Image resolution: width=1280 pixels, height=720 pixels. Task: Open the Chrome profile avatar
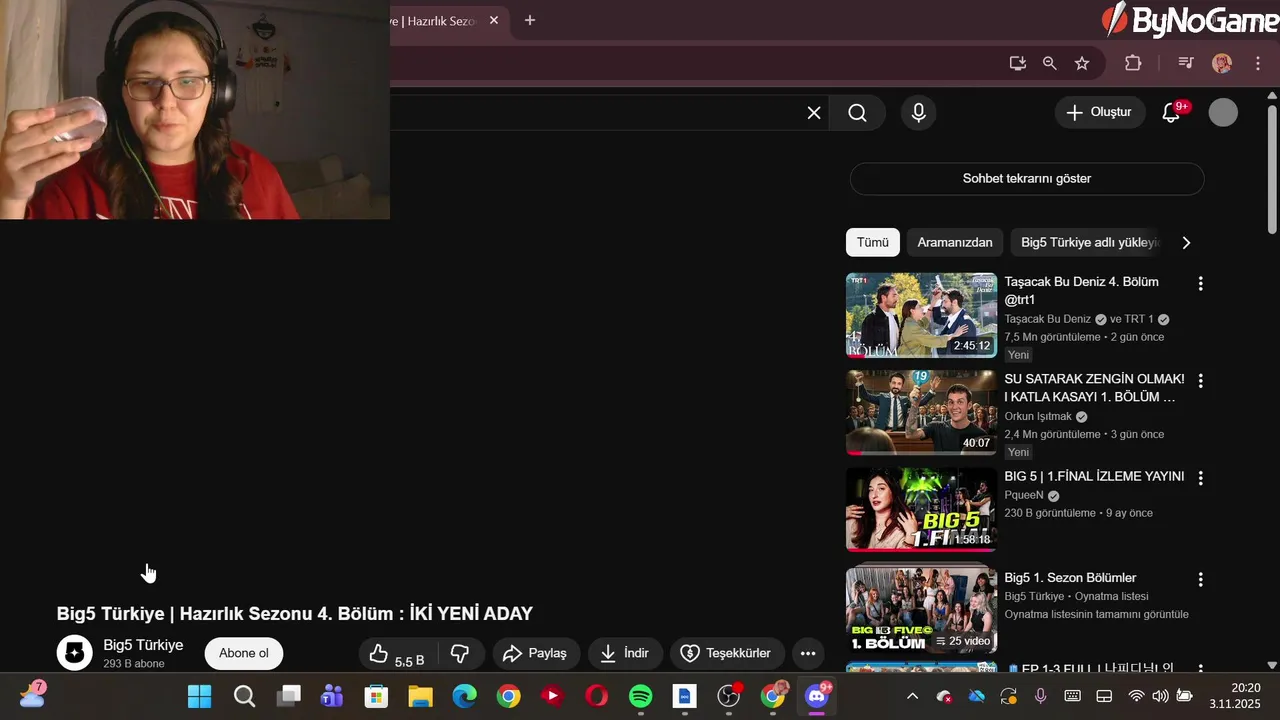[x=1222, y=63]
